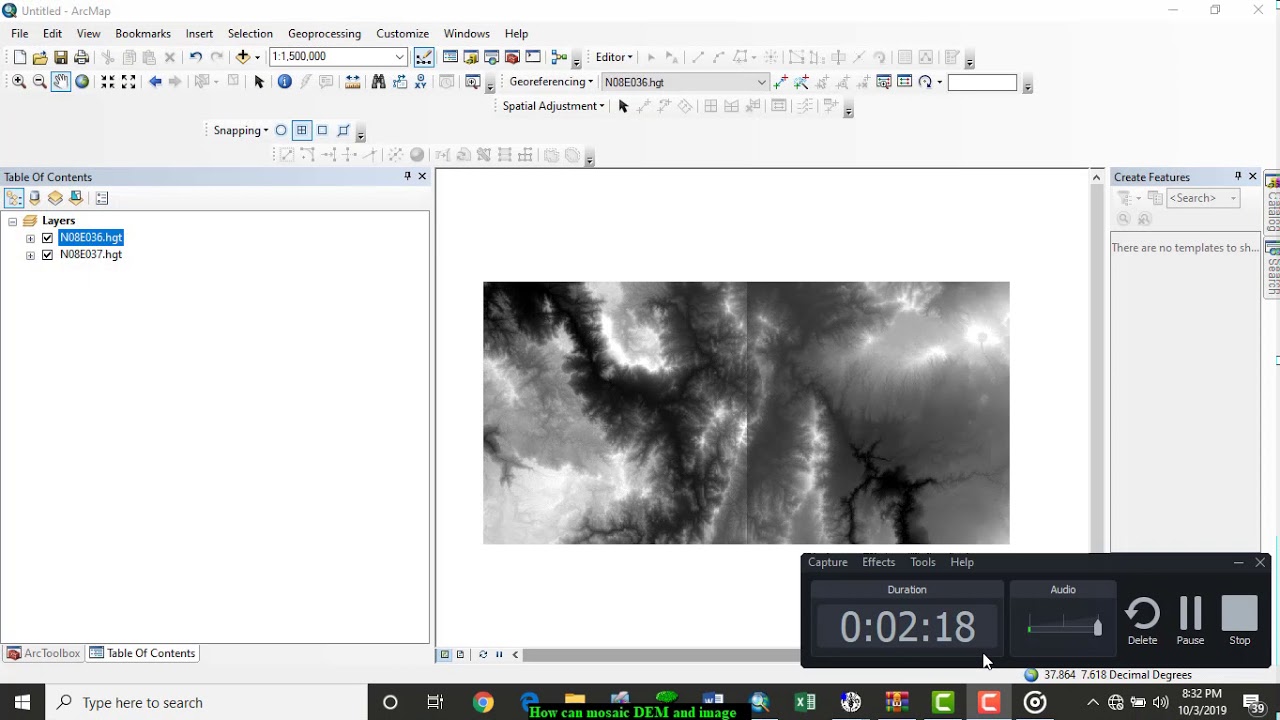This screenshot has height=720, width=1280.
Task: Open the ModelBuilder window icon
Action: tap(560, 57)
